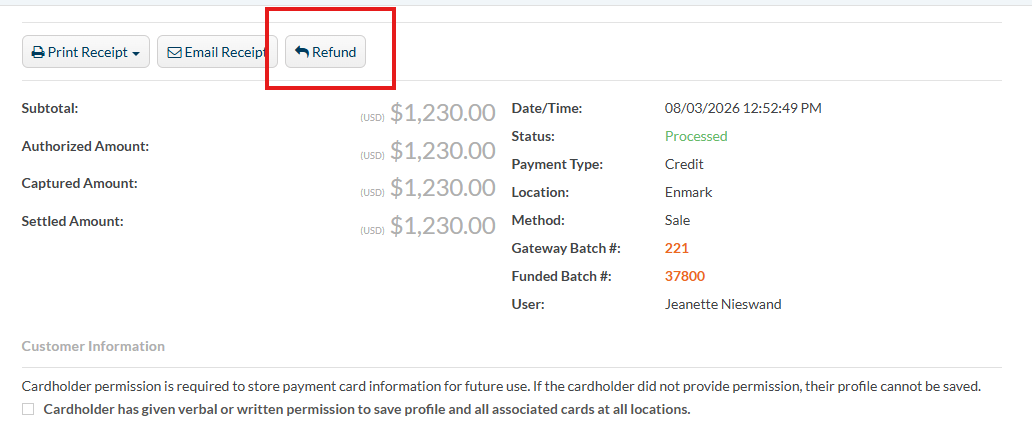This screenshot has height=435, width=1032.
Task: Click the Email Receipt button
Action: pos(217,52)
